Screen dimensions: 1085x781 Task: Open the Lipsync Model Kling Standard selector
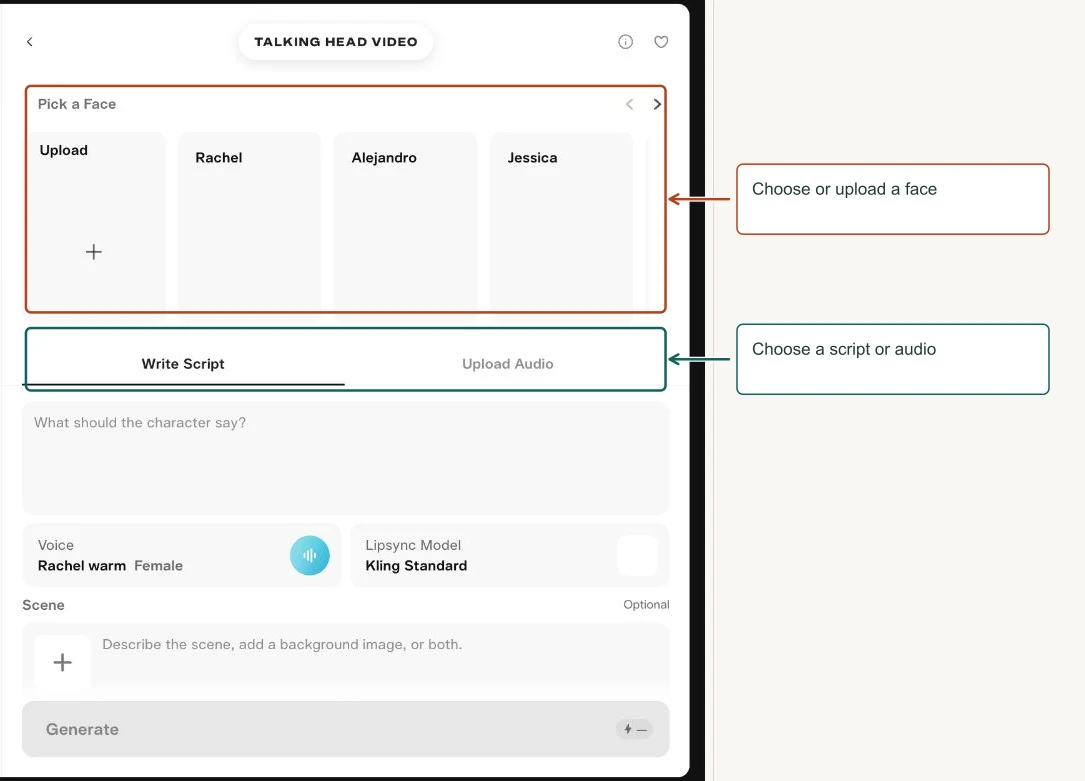point(509,555)
